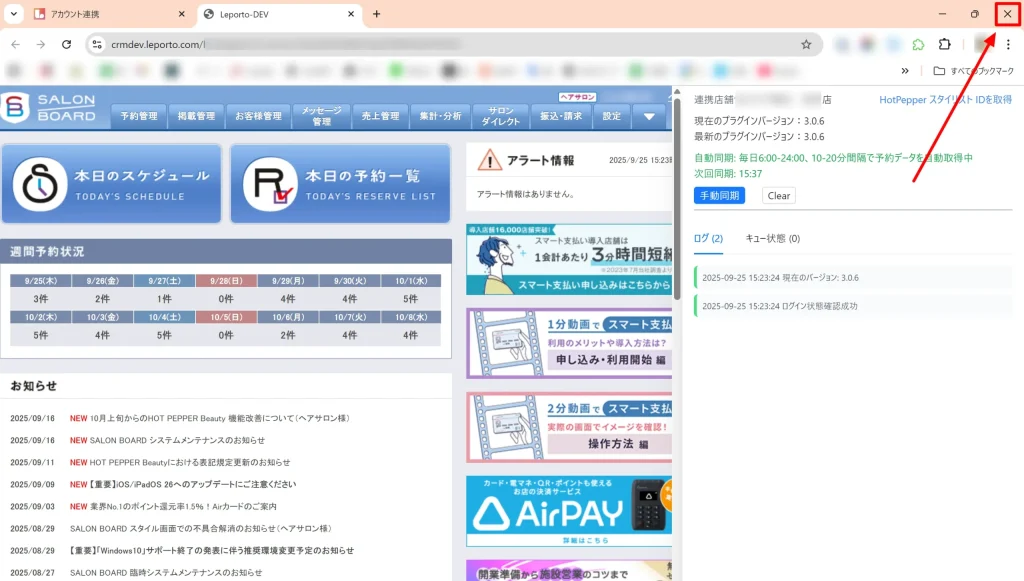The height and width of the screenshot is (581, 1024).
Task: Expand the tab search dropdown arrow
Action: [14, 14]
